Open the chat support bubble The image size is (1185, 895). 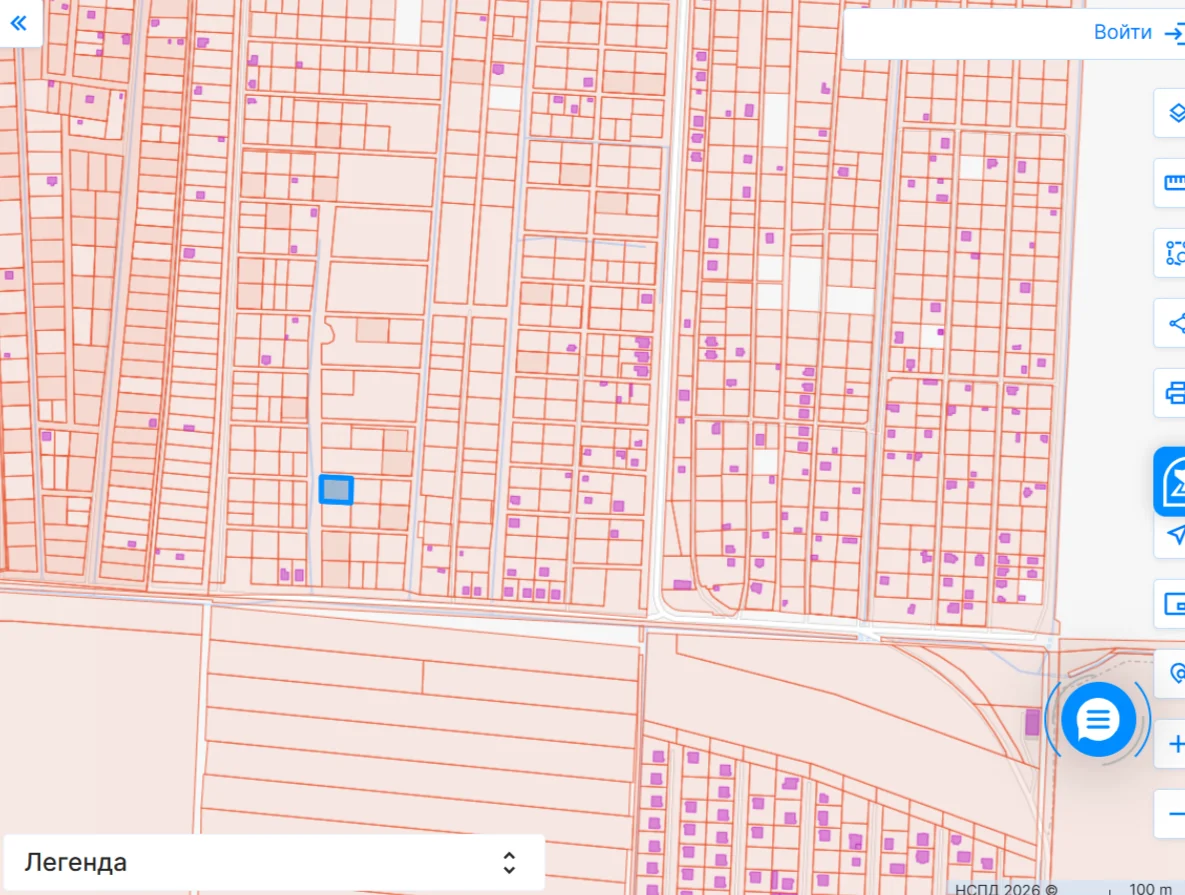click(x=1098, y=720)
